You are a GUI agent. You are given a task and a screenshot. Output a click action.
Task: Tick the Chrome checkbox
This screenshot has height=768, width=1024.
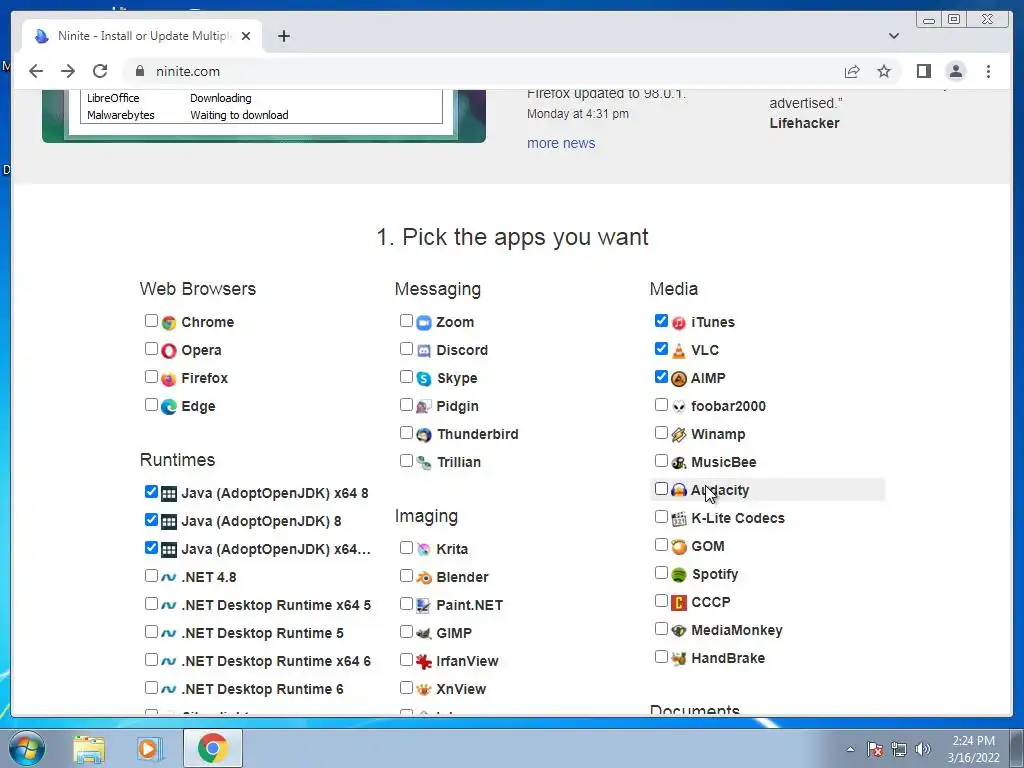151,321
